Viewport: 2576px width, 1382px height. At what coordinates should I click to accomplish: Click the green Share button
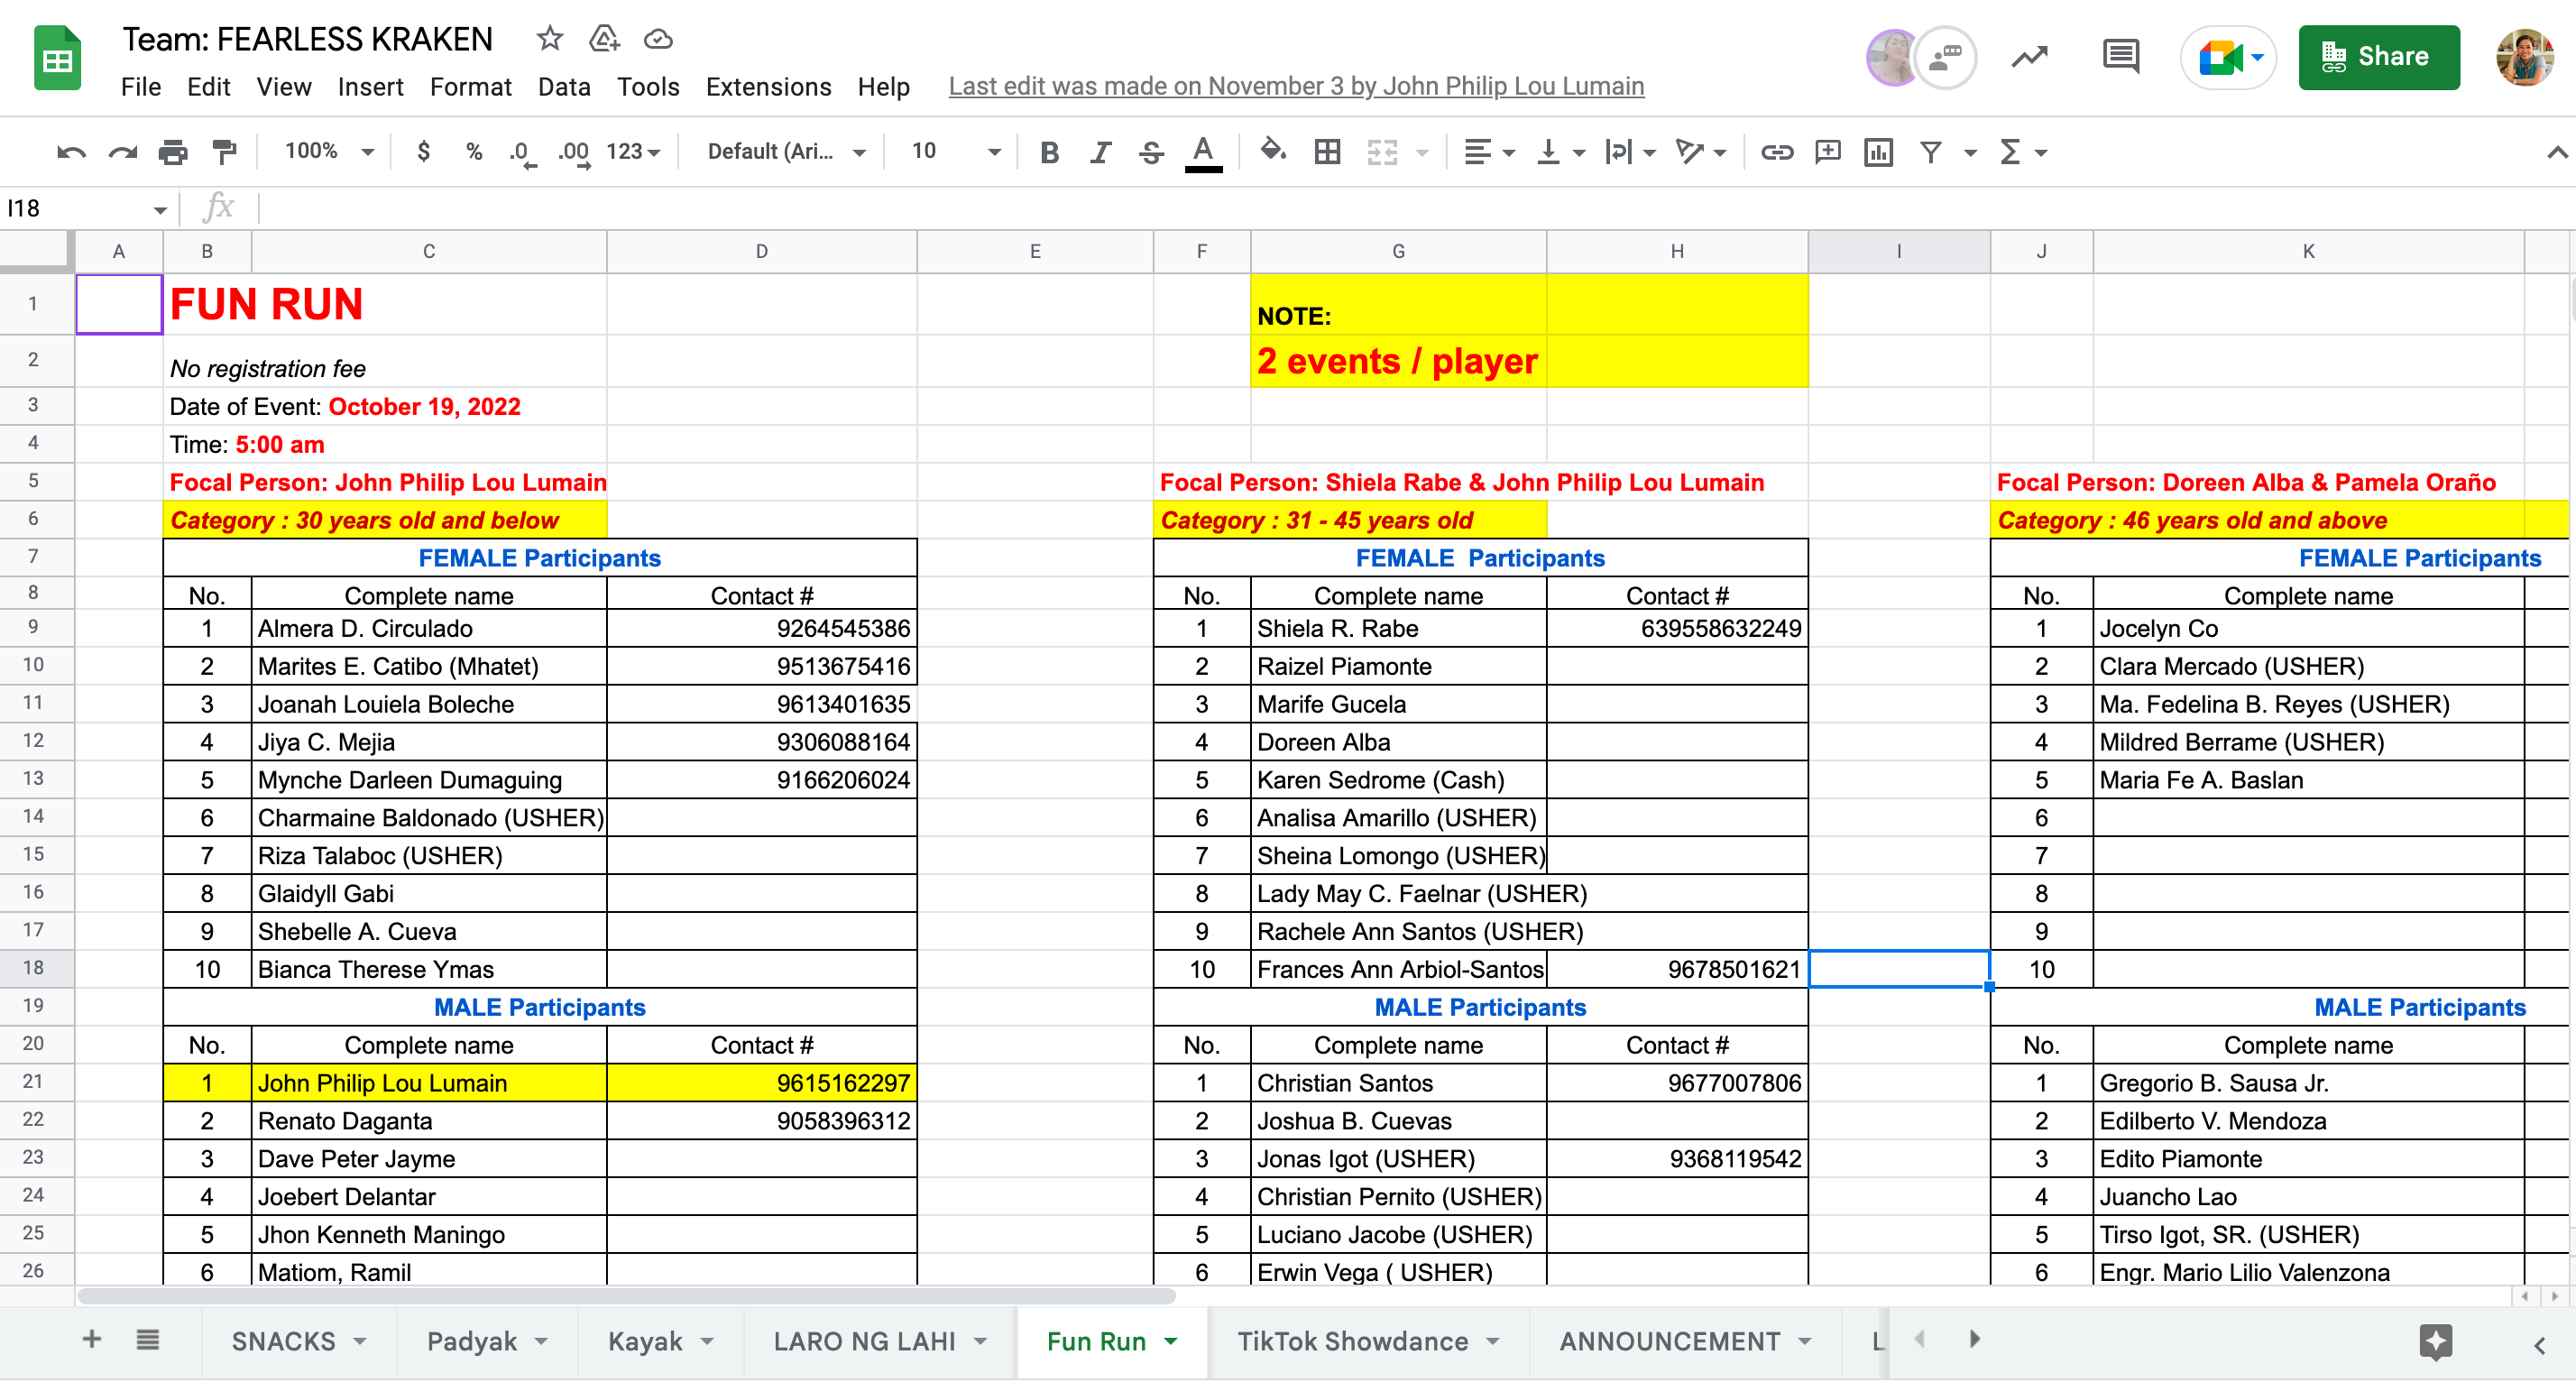[x=2378, y=57]
